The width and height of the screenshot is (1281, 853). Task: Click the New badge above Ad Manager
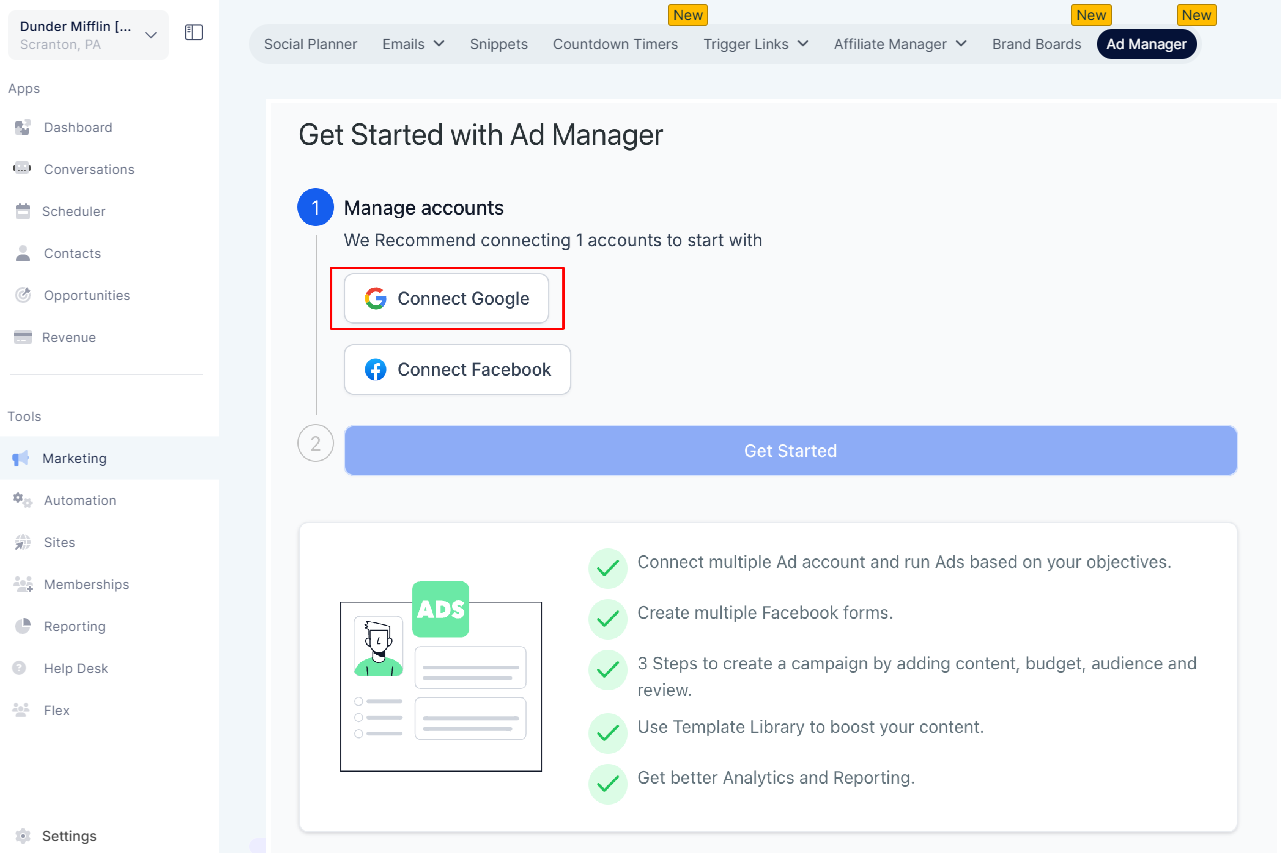(x=1196, y=15)
